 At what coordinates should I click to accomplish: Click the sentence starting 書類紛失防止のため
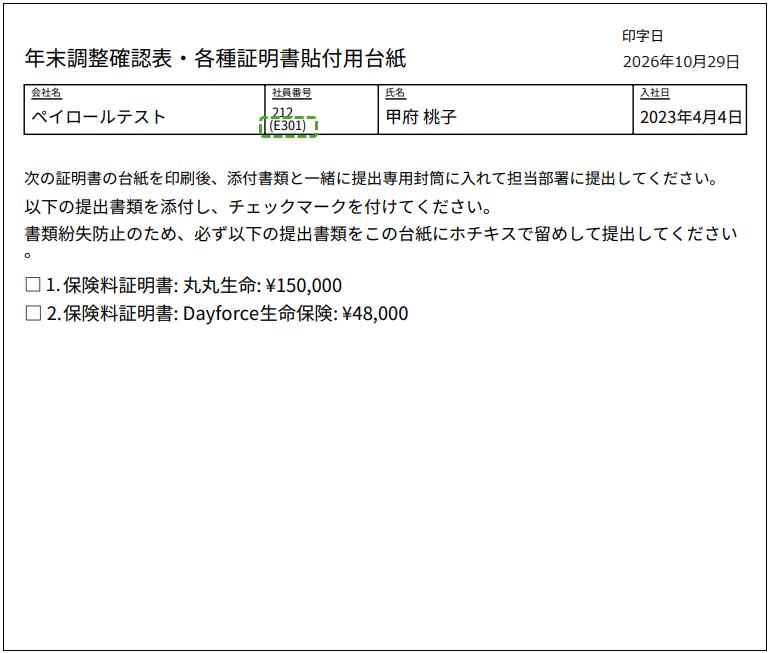(x=381, y=239)
